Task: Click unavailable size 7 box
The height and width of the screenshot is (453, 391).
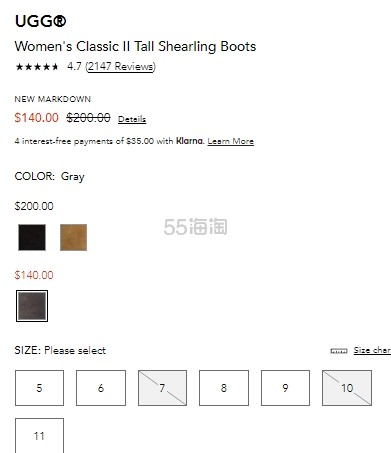Action: coord(162,388)
